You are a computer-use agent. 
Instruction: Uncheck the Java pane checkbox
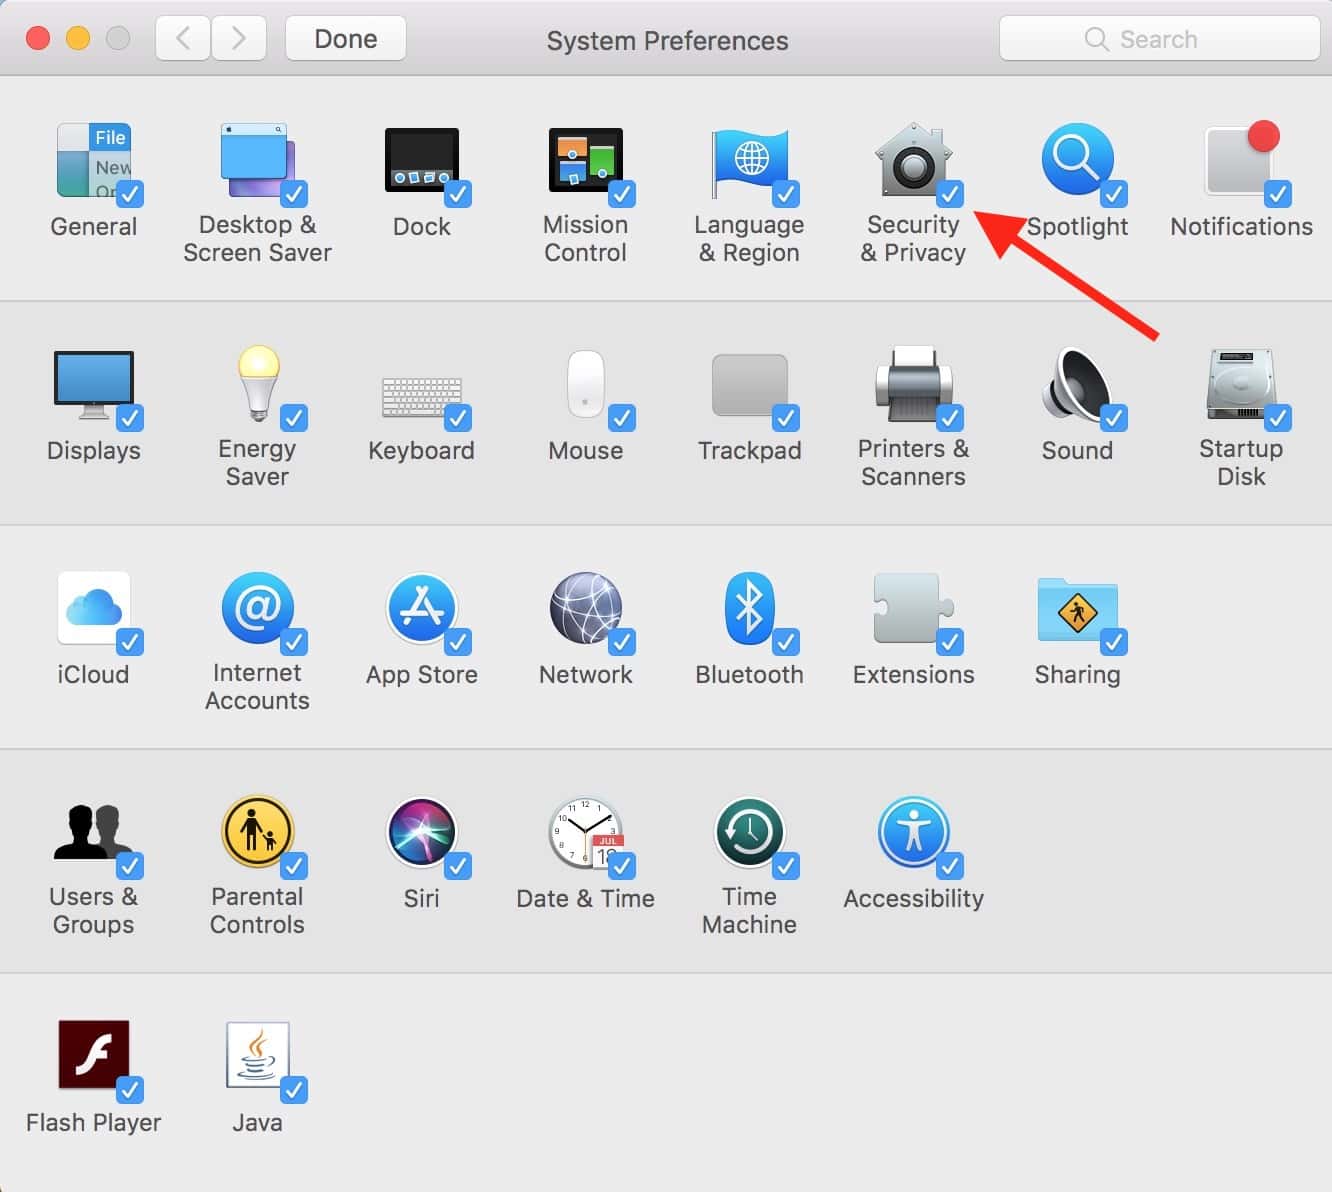[294, 1089]
